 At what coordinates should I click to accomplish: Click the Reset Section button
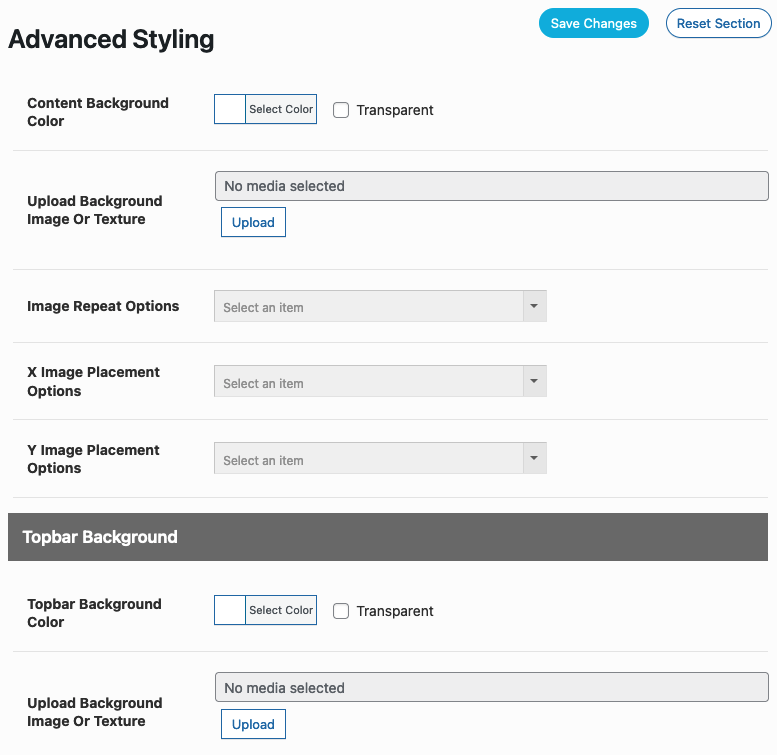[x=718, y=23]
